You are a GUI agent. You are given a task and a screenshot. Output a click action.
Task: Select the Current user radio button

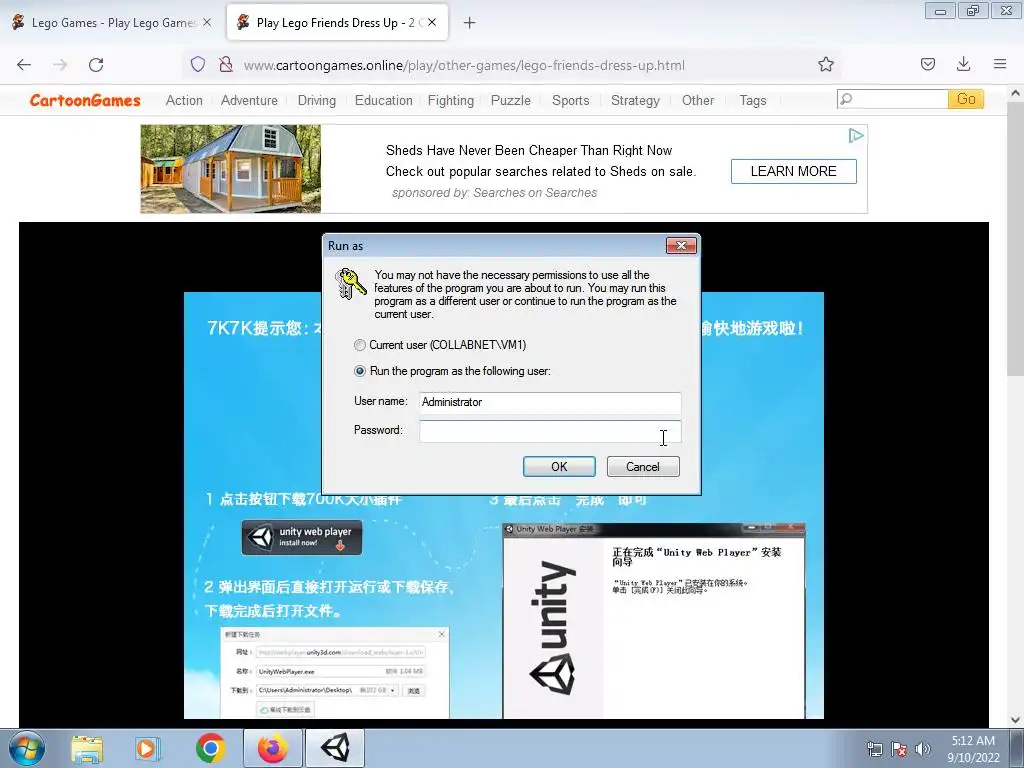(x=360, y=345)
